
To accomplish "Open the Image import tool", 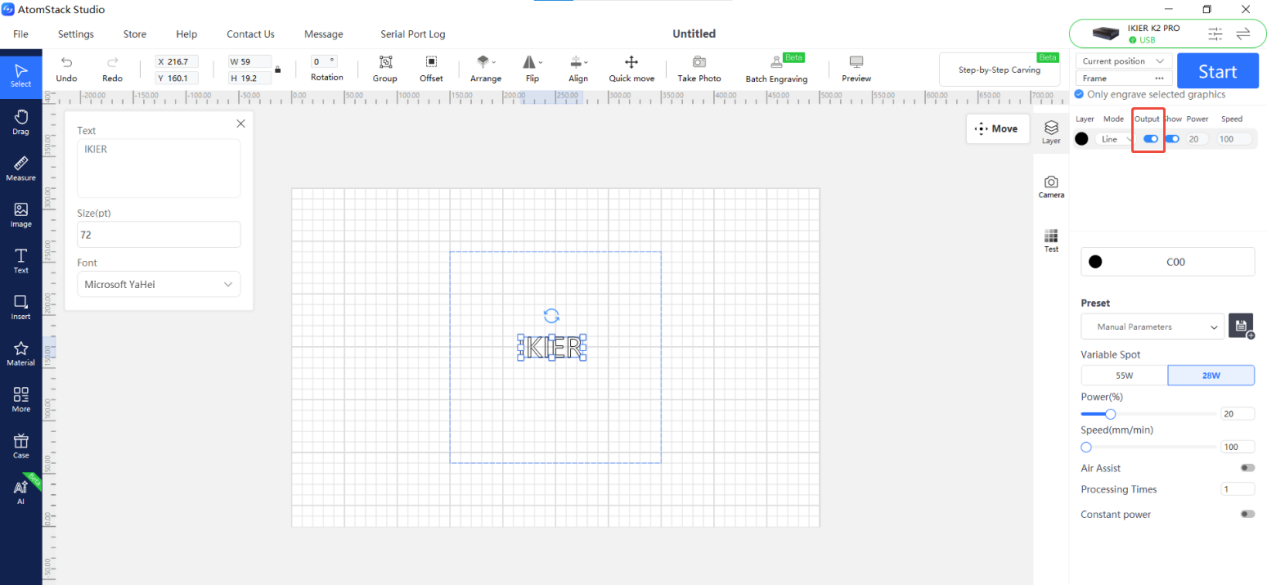I will [x=20, y=215].
